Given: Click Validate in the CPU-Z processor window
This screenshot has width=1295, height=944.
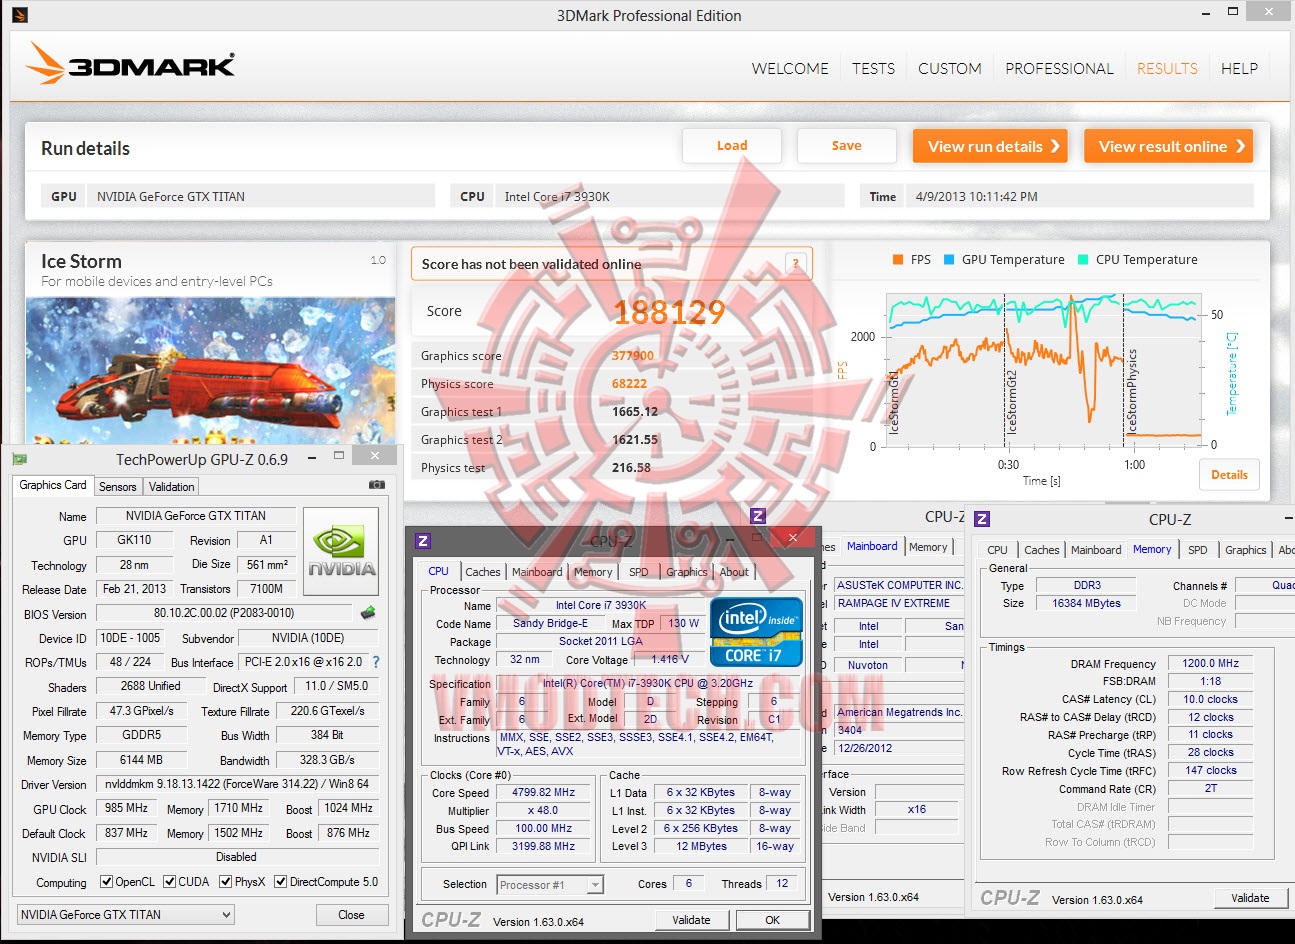Looking at the screenshot, I should 691,920.
